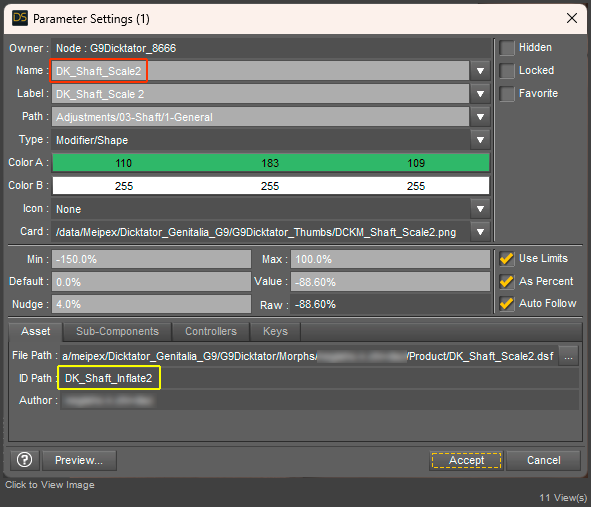This screenshot has width=591, height=507.
Task: Click the Default field 0.0%
Action: click(x=151, y=282)
